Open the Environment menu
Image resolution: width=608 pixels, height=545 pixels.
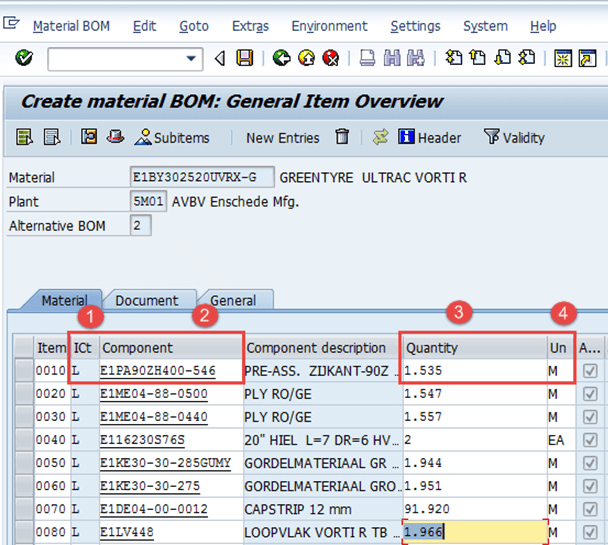(329, 26)
